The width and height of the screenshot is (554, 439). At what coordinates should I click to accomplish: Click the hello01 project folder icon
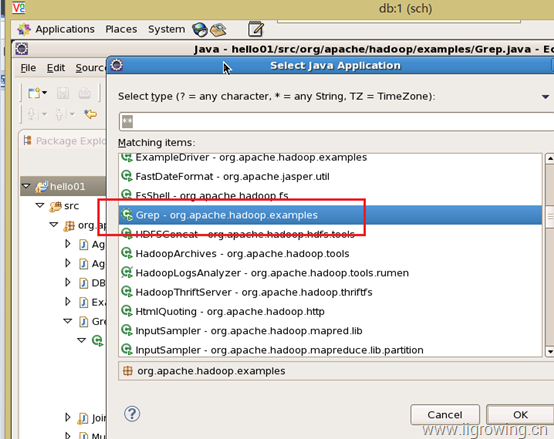[41, 186]
